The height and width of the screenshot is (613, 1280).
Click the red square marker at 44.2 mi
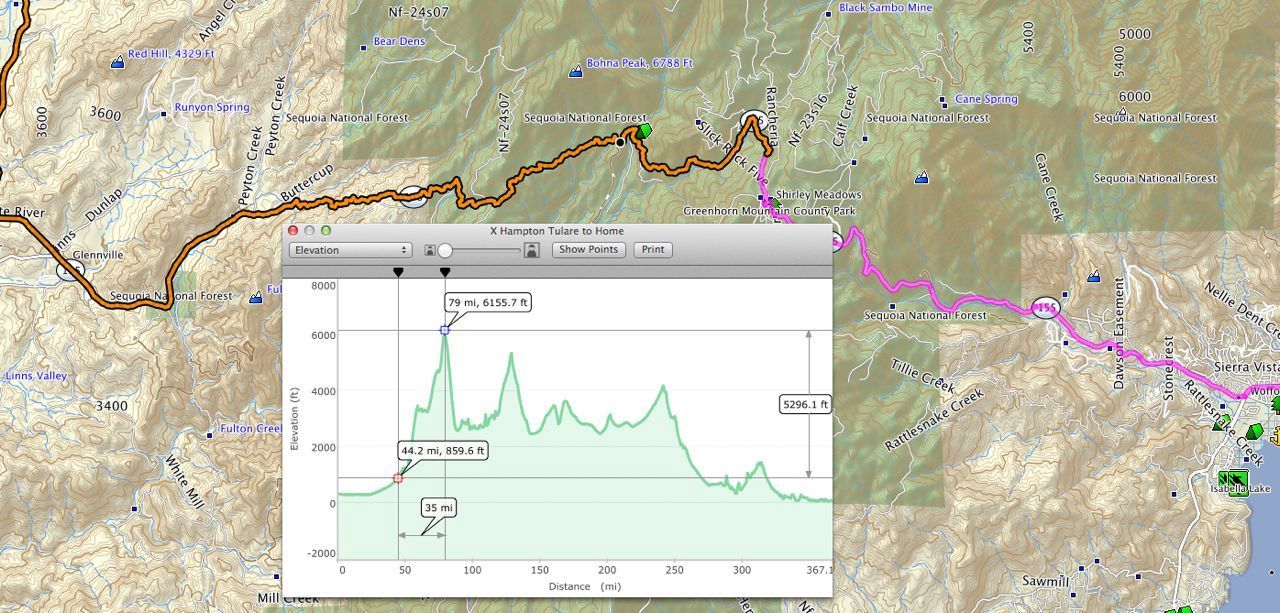click(x=398, y=478)
